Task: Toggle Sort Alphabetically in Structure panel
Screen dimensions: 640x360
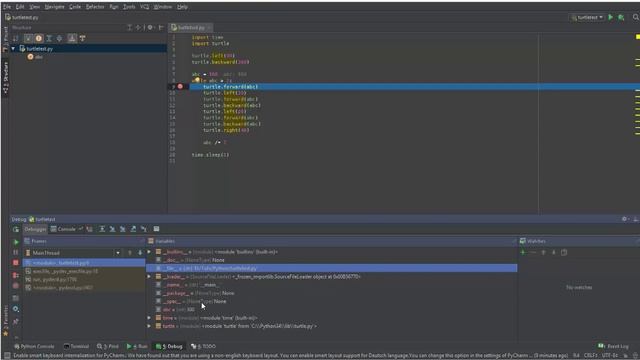Action: click(x=16, y=38)
